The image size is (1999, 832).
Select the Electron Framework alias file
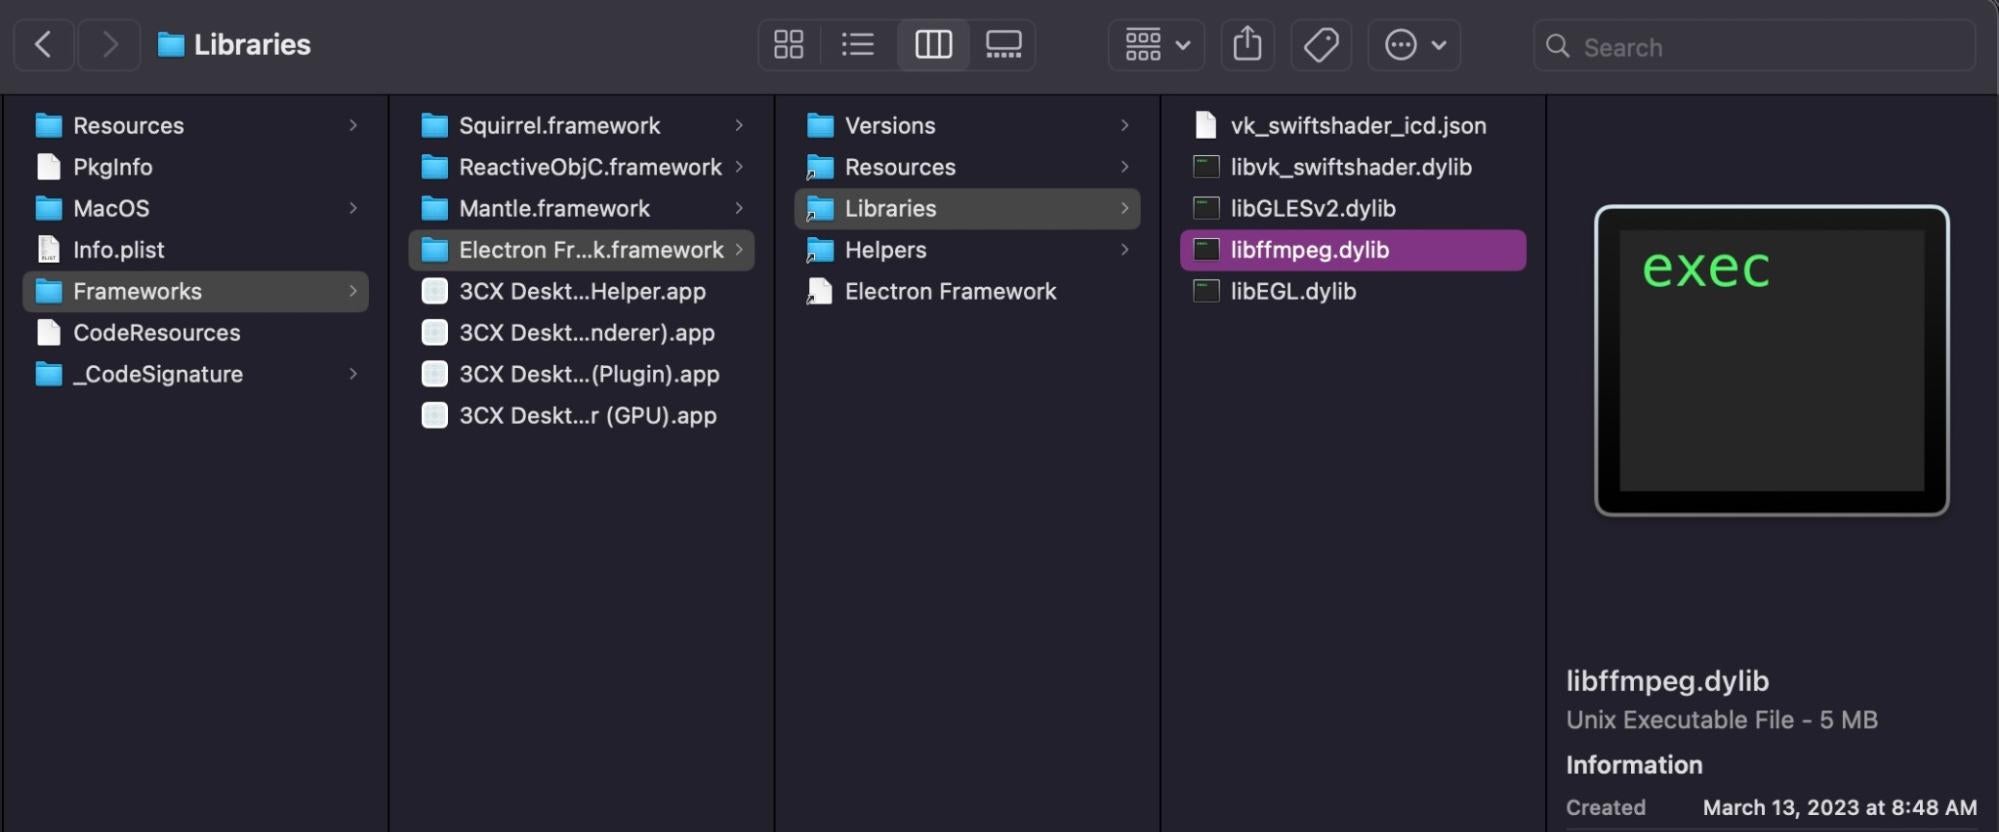pyautogui.click(x=949, y=292)
